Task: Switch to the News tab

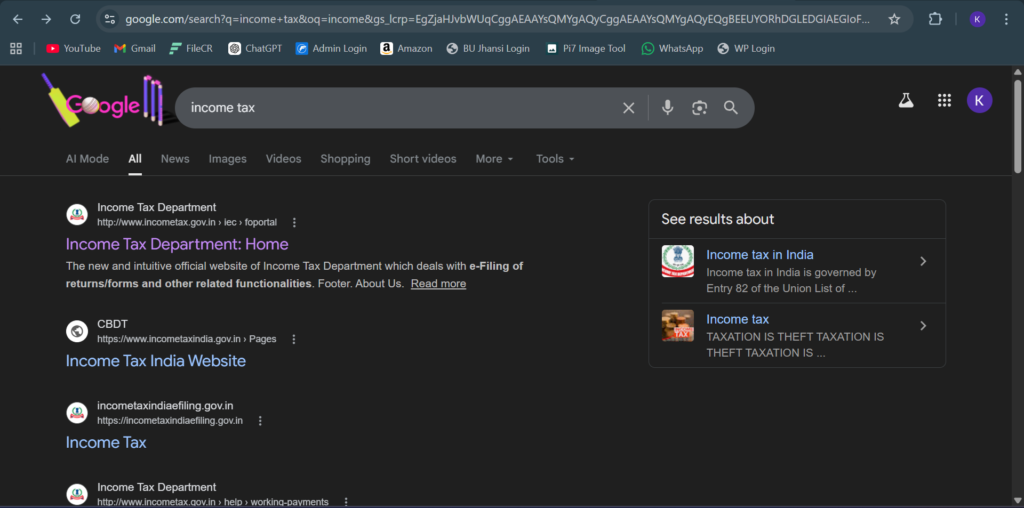Action: click(x=175, y=159)
